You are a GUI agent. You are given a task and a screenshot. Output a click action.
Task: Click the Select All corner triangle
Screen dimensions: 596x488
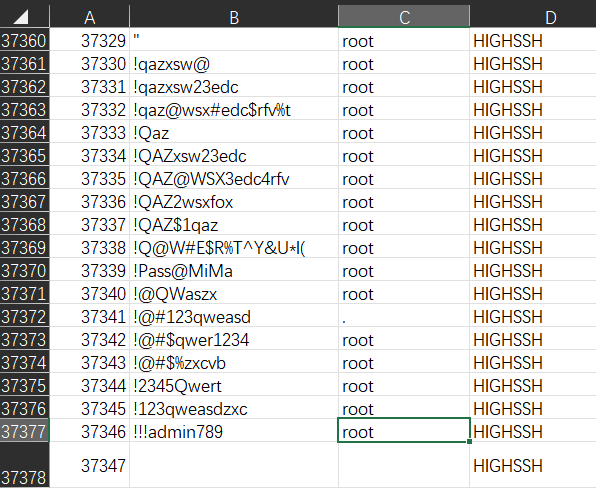[21, 17]
